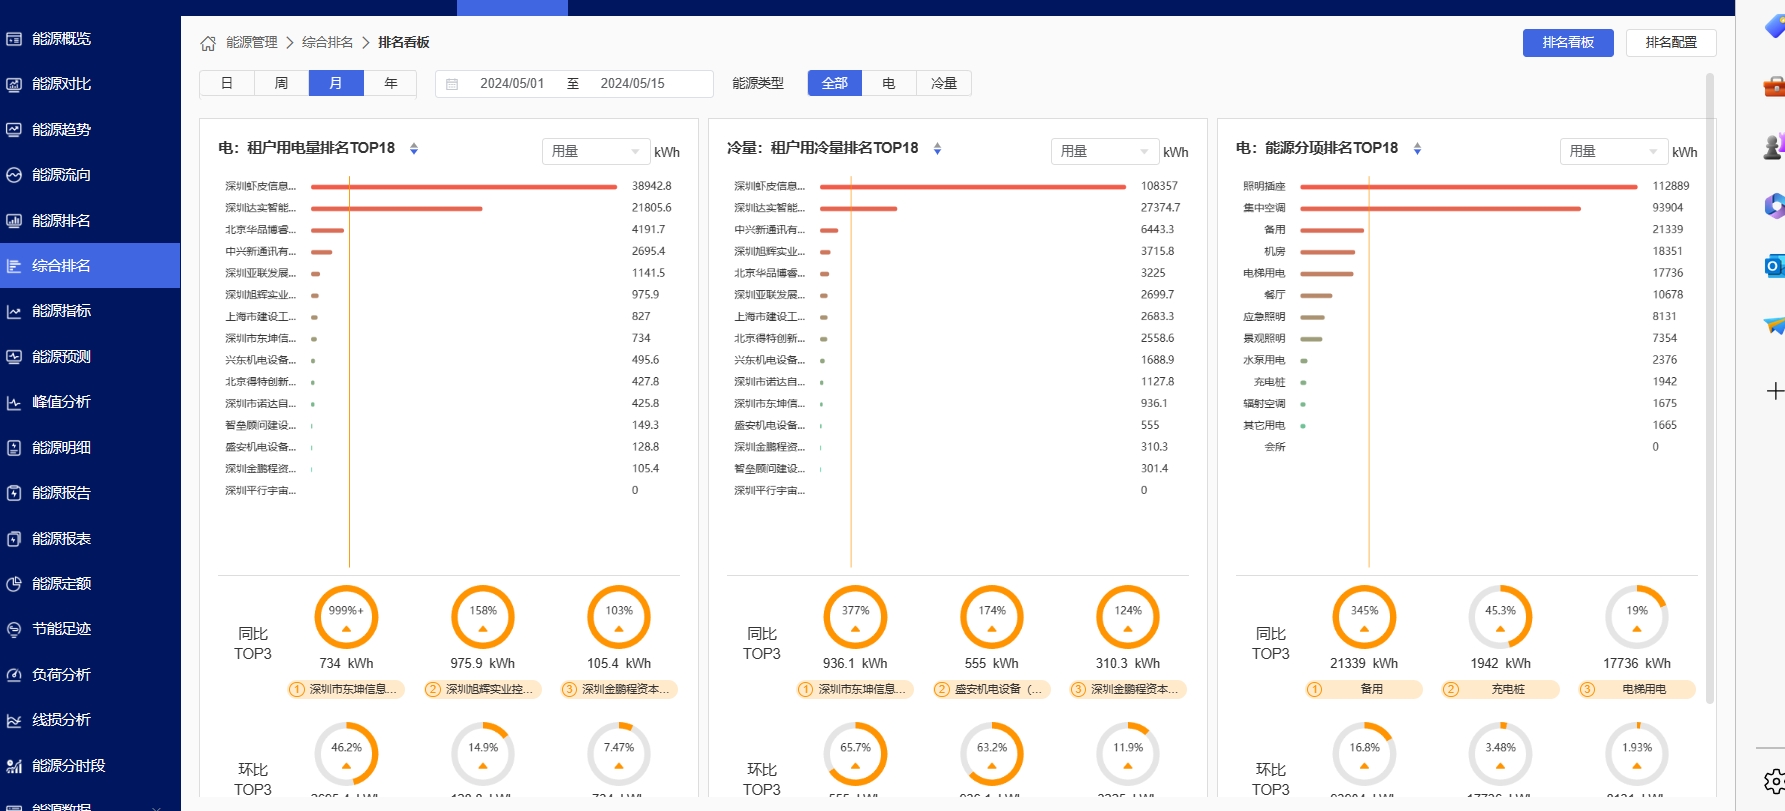The width and height of the screenshot is (1785, 811).
Task: Select the 日 time period option
Action: (227, 83)
